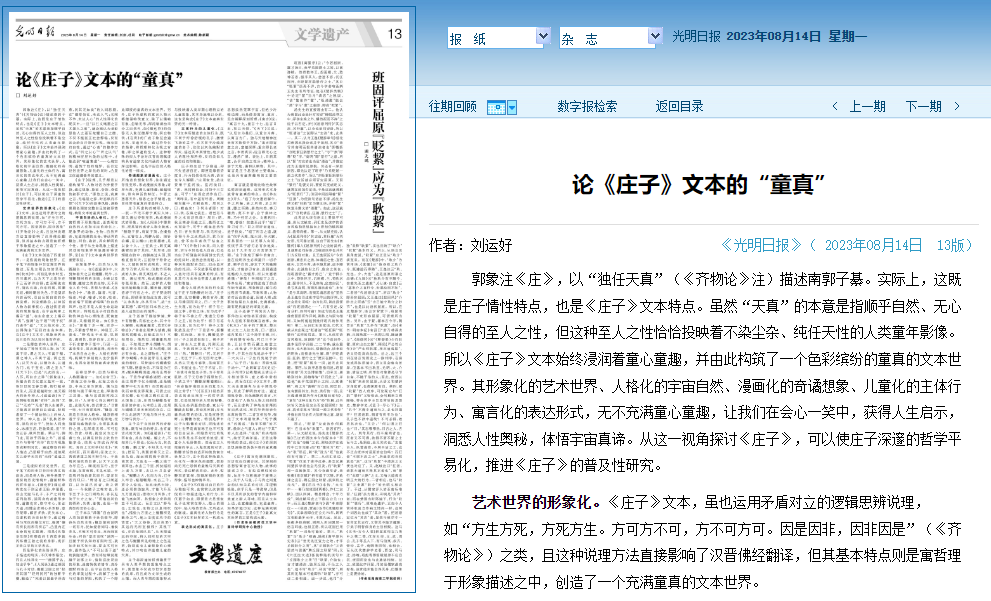
Task: Click the line 于形象描述之中，创造了一个充满童真的文本世界
Action: pos(601,582)
